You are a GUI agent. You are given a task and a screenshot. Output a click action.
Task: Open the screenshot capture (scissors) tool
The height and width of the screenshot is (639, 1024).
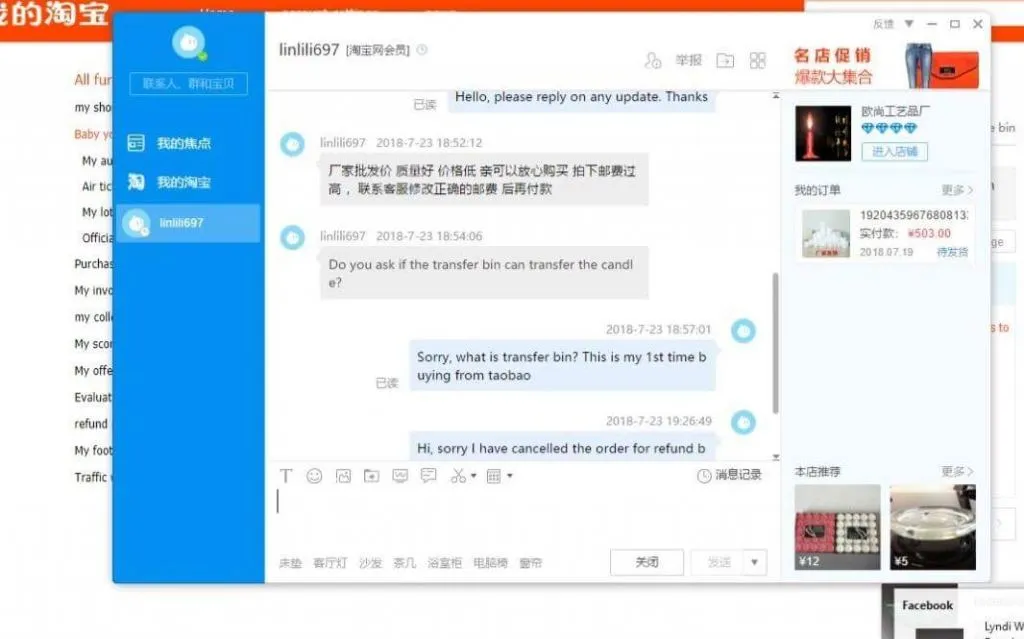point(458,477)
